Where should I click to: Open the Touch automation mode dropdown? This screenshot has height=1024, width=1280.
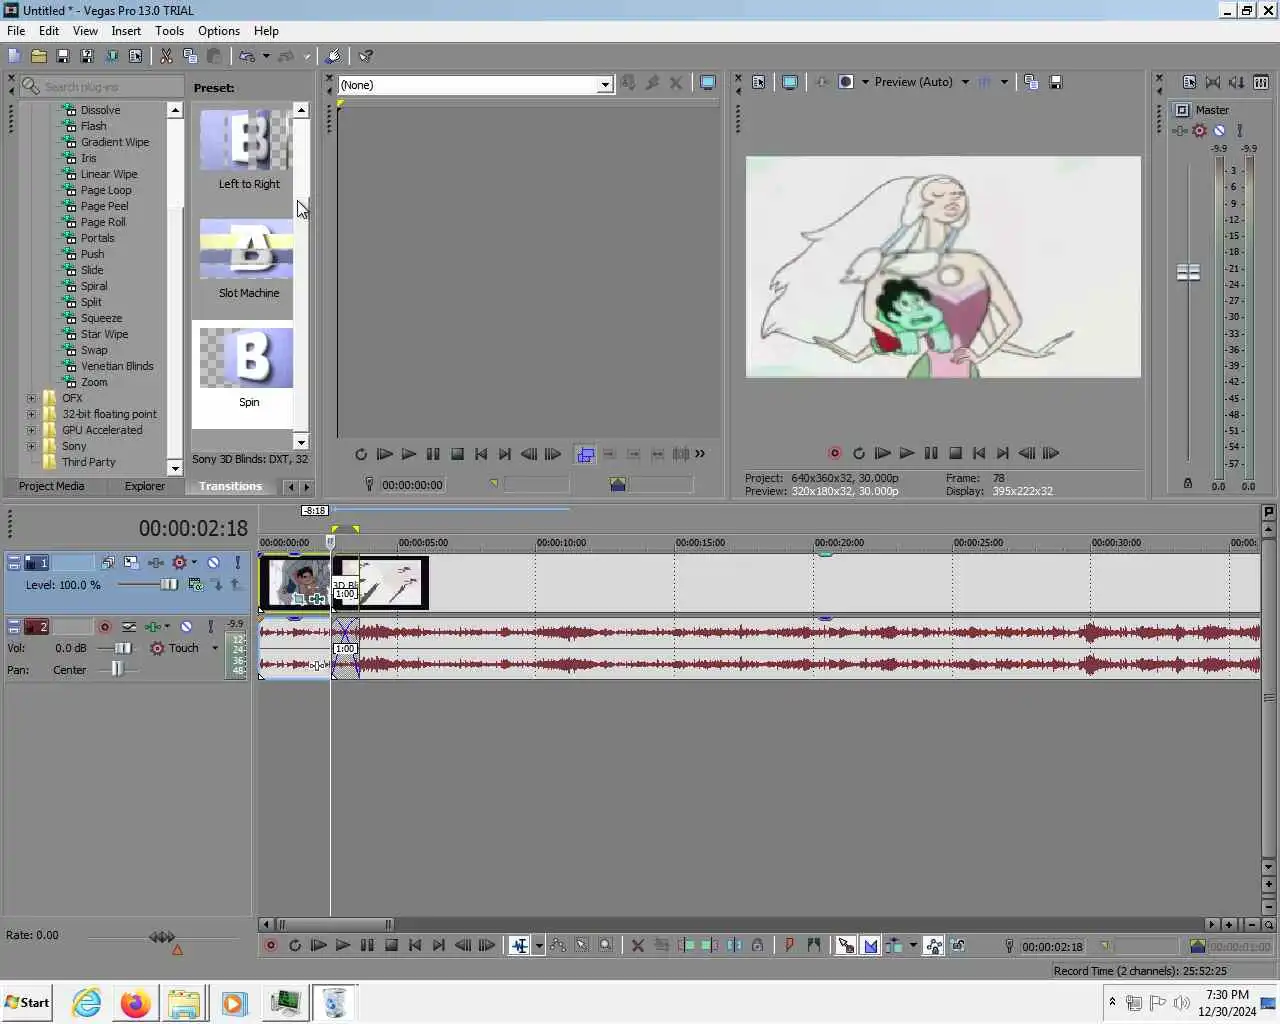tap(215, 648)
